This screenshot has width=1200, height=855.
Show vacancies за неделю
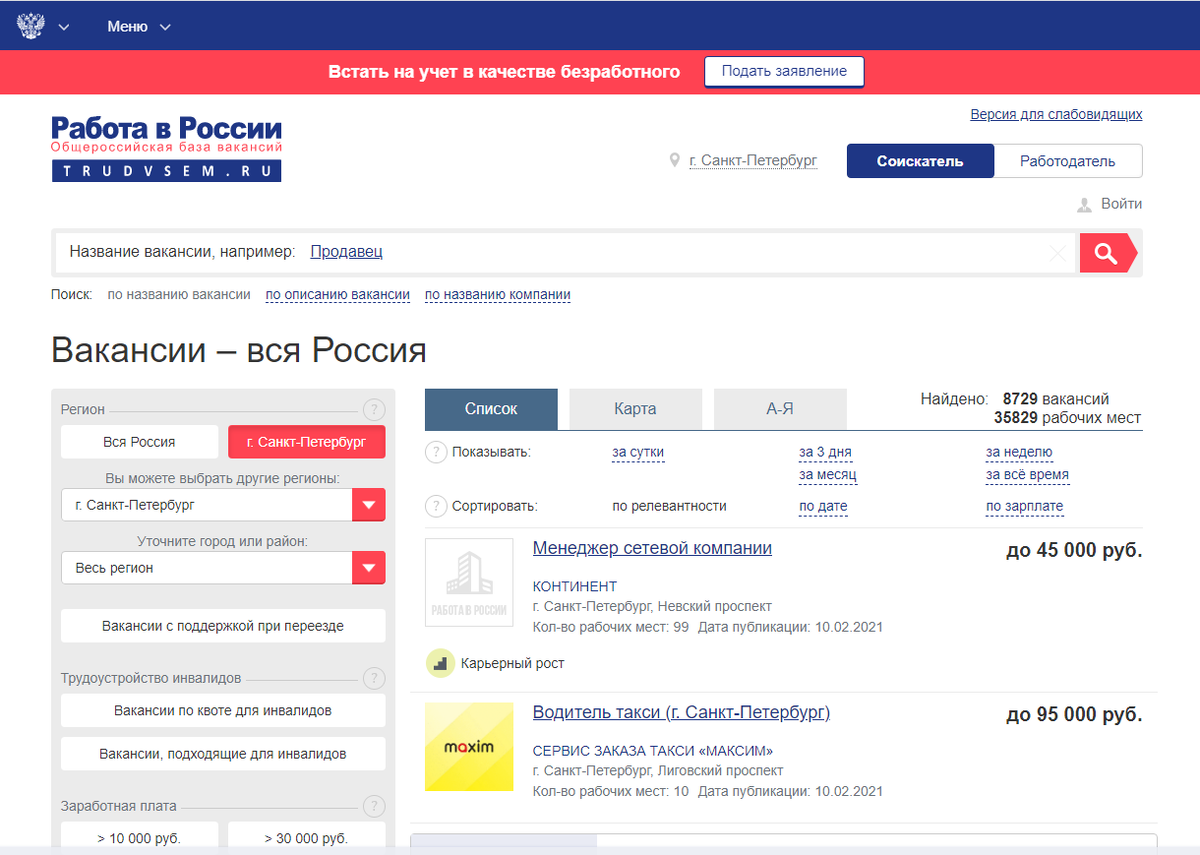1019,453
